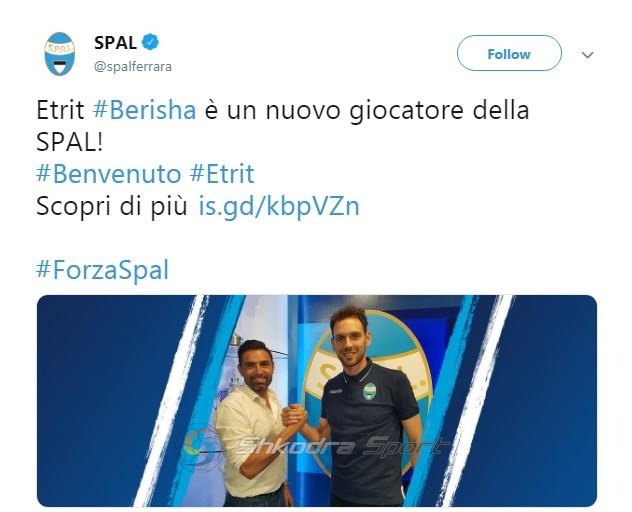Click the man in the white shirt
This screenshot has height=512, width=632.
pos(252,423)
